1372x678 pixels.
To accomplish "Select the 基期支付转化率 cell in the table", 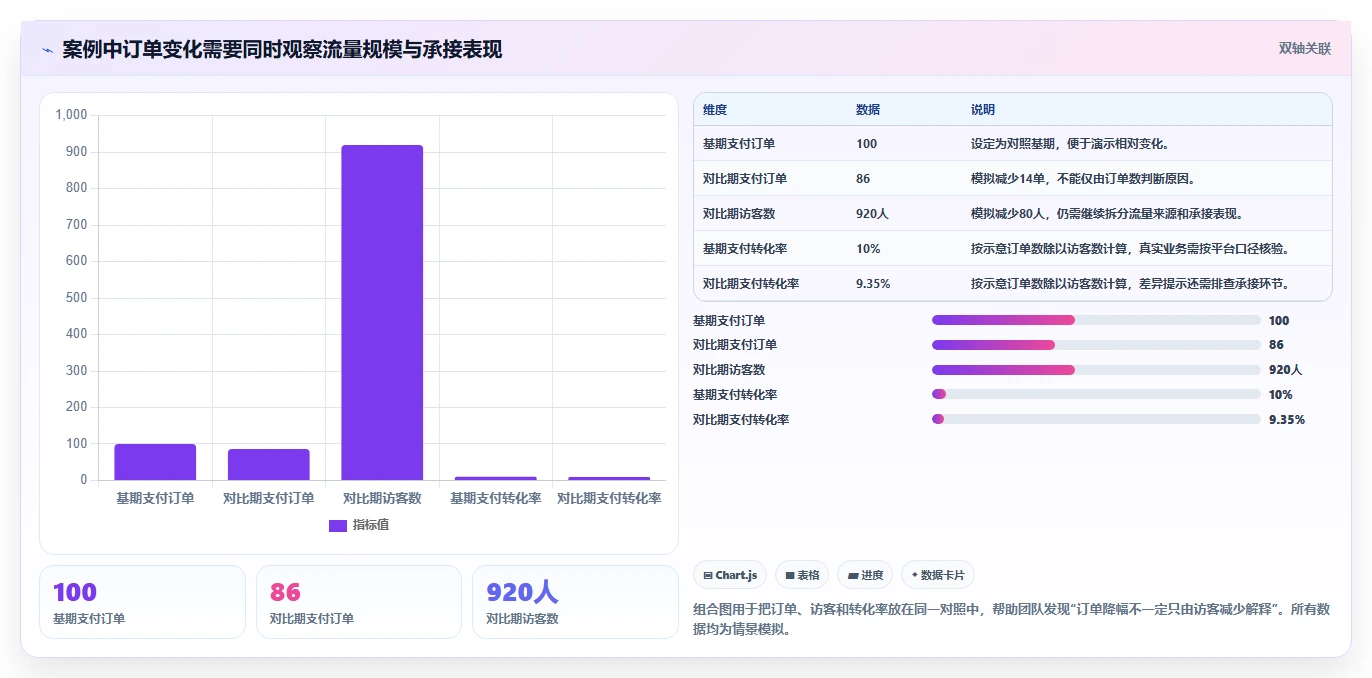I will point(745,249).
